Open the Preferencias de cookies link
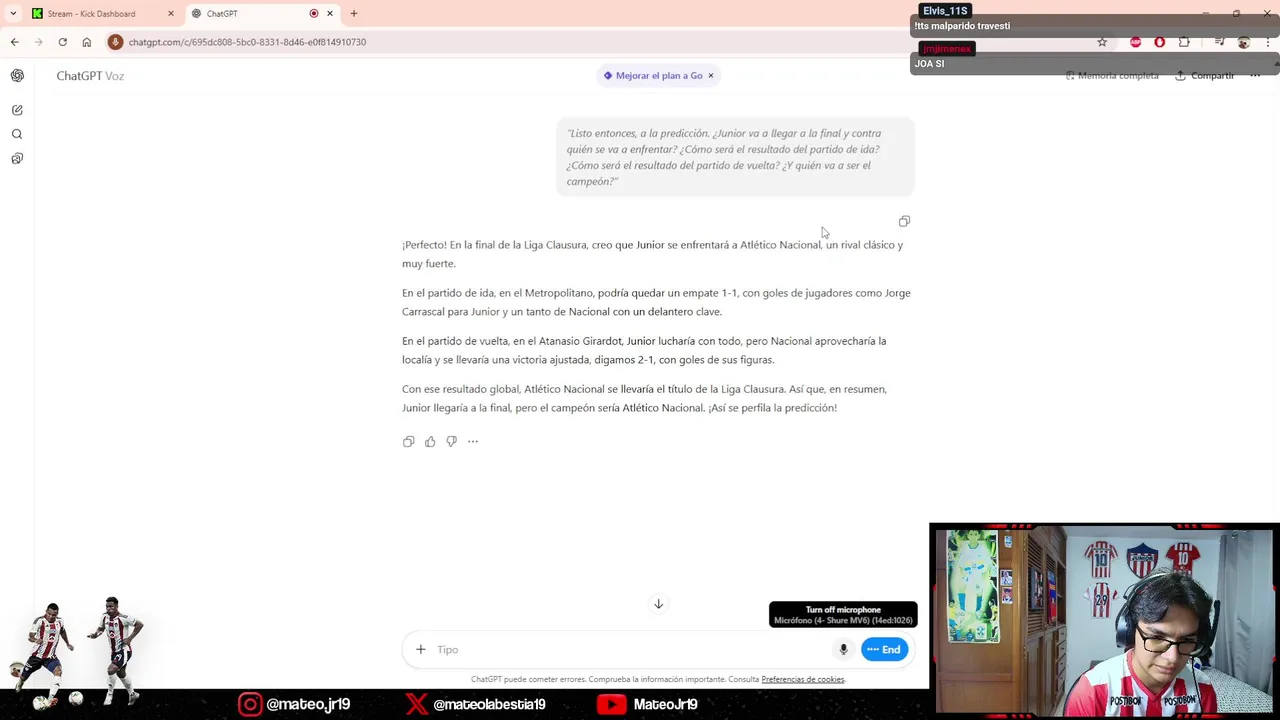 pyautogui.click(x=803, y=680)
